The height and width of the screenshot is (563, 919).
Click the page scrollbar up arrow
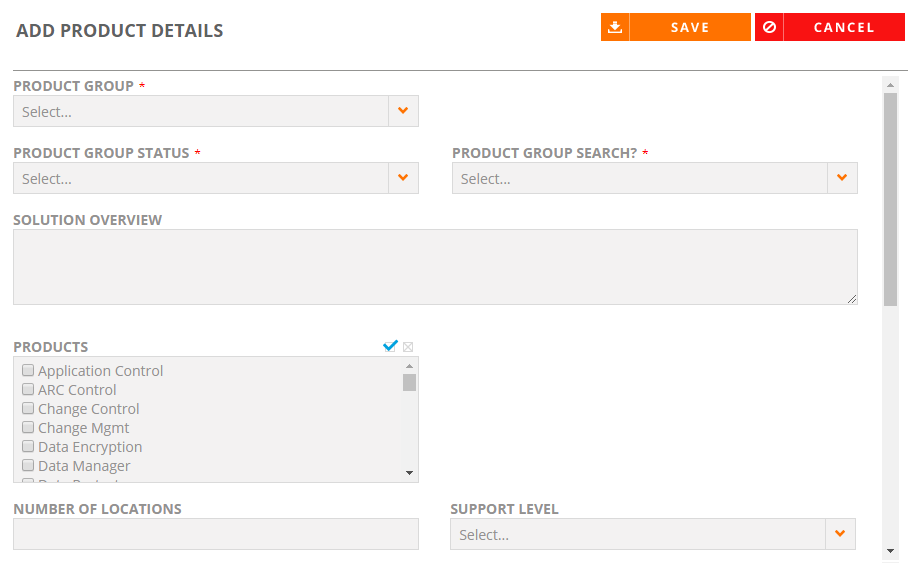[x=890, y=86]
